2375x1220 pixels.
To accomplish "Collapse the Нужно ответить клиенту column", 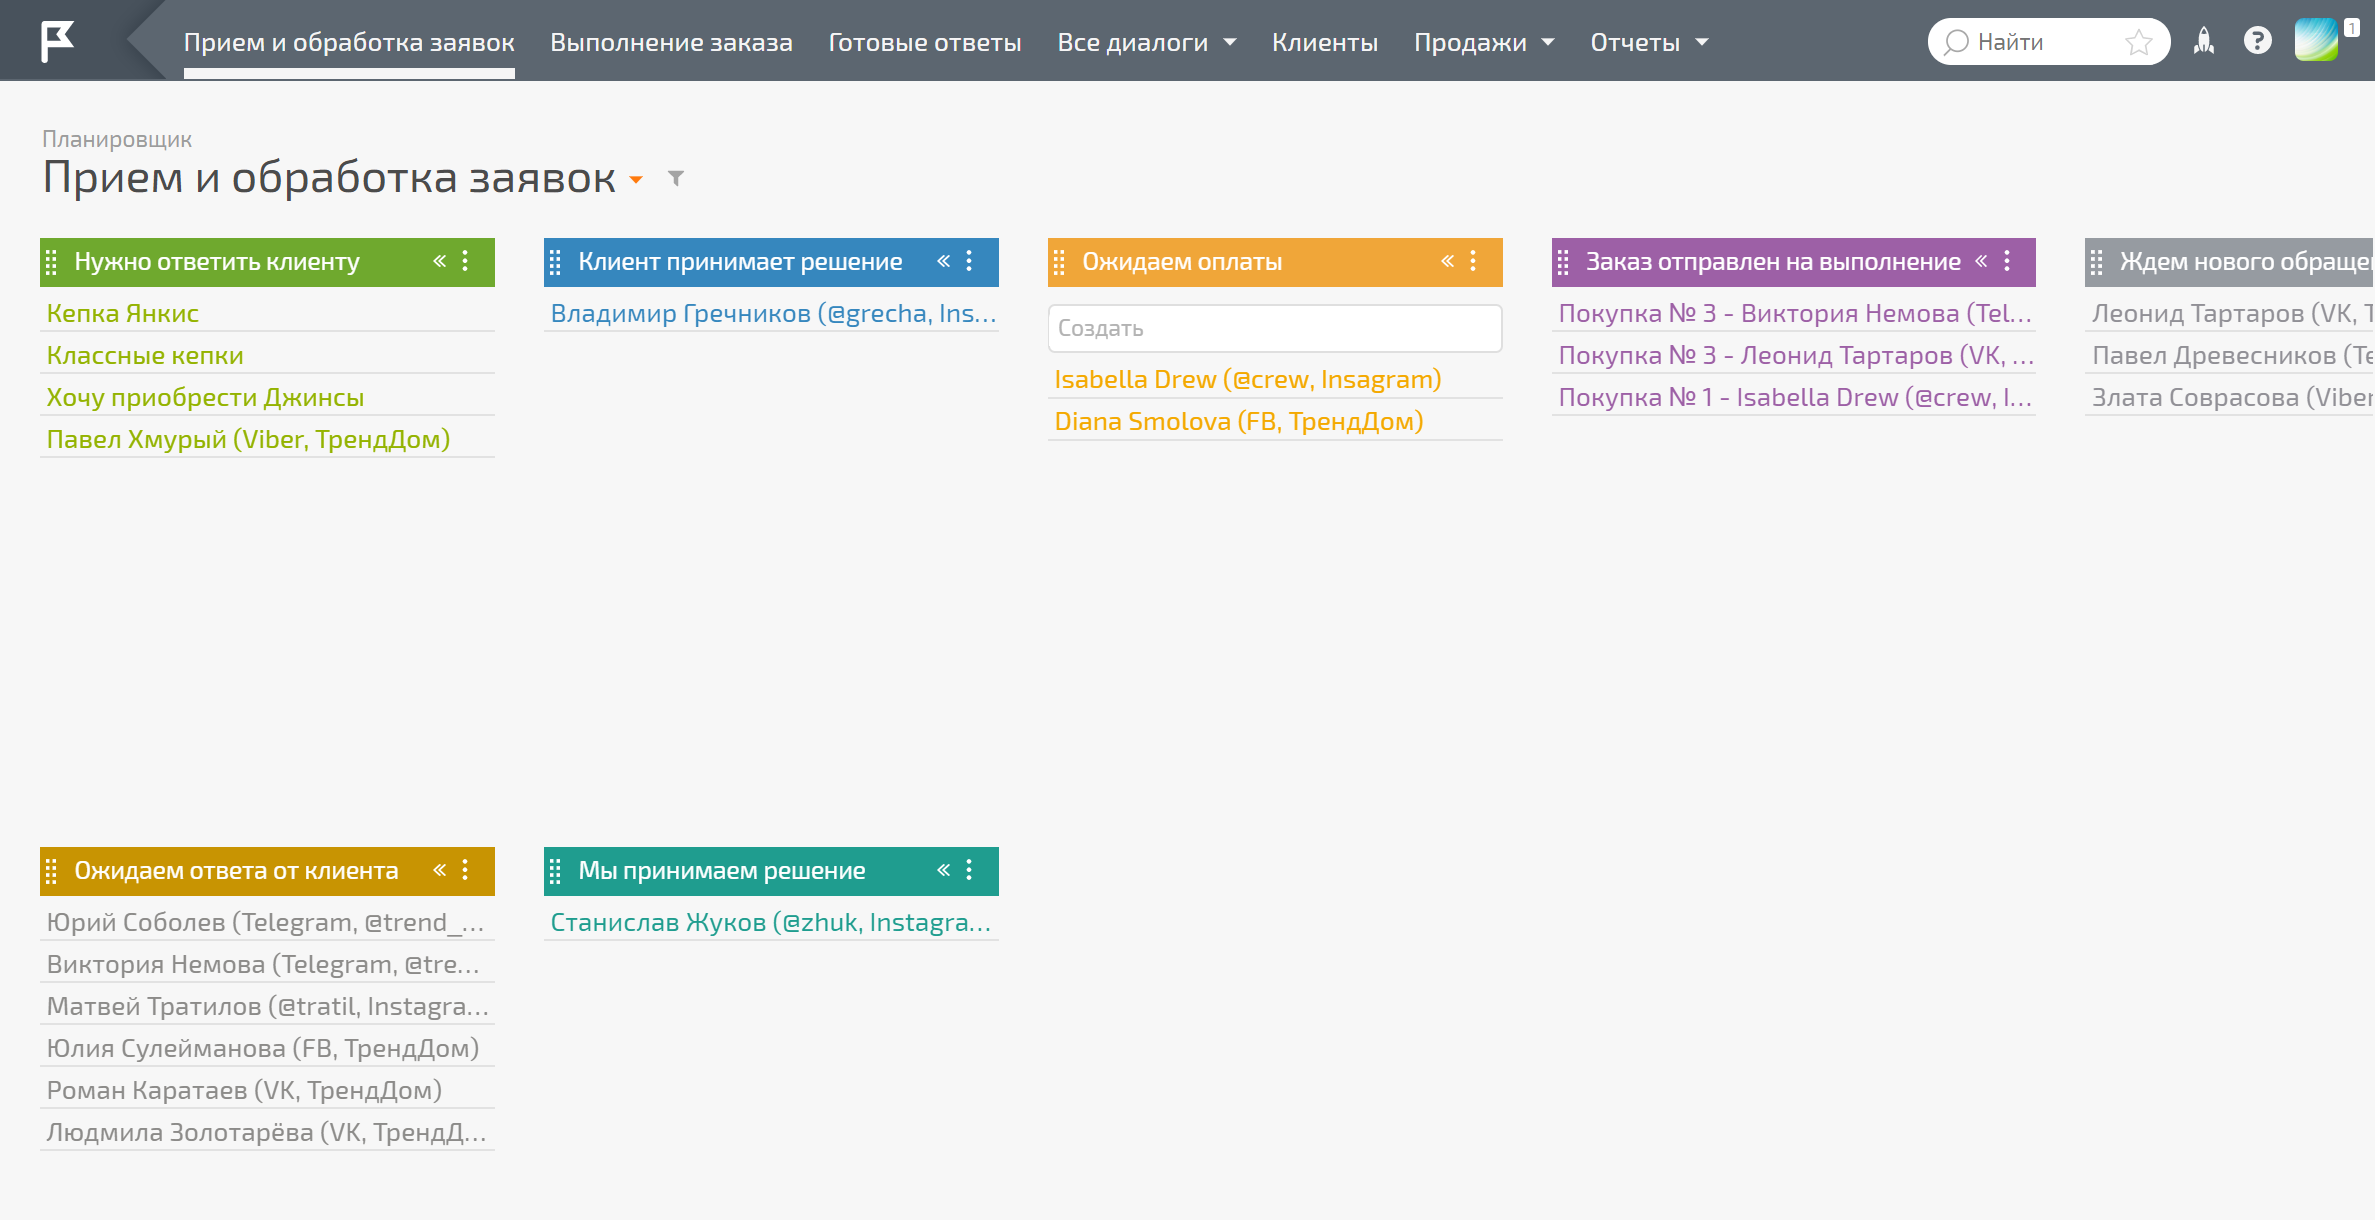I will coord(439,261).
